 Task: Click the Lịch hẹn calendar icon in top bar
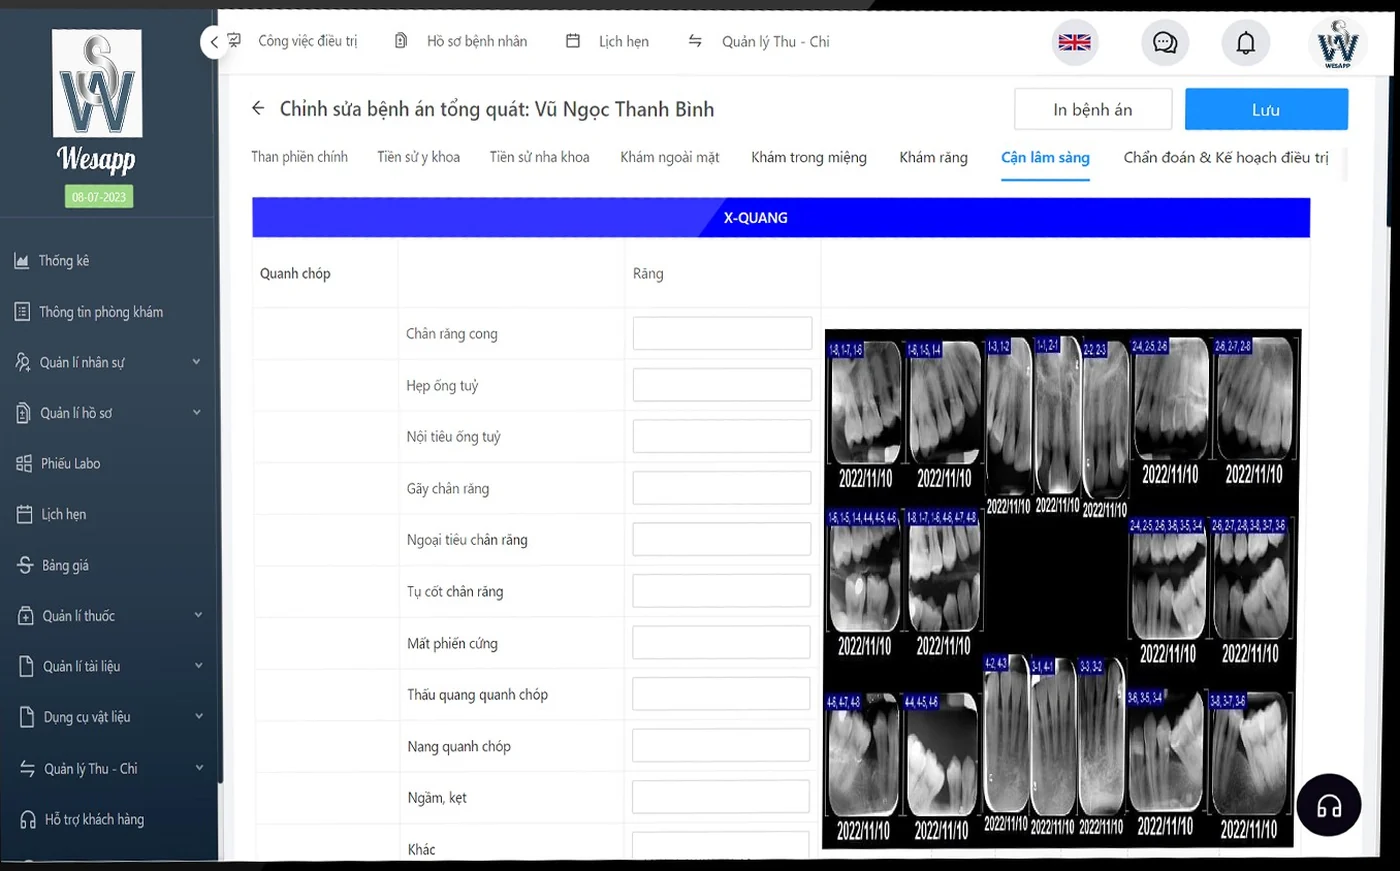pyautogui.click(x=573, y=41)
